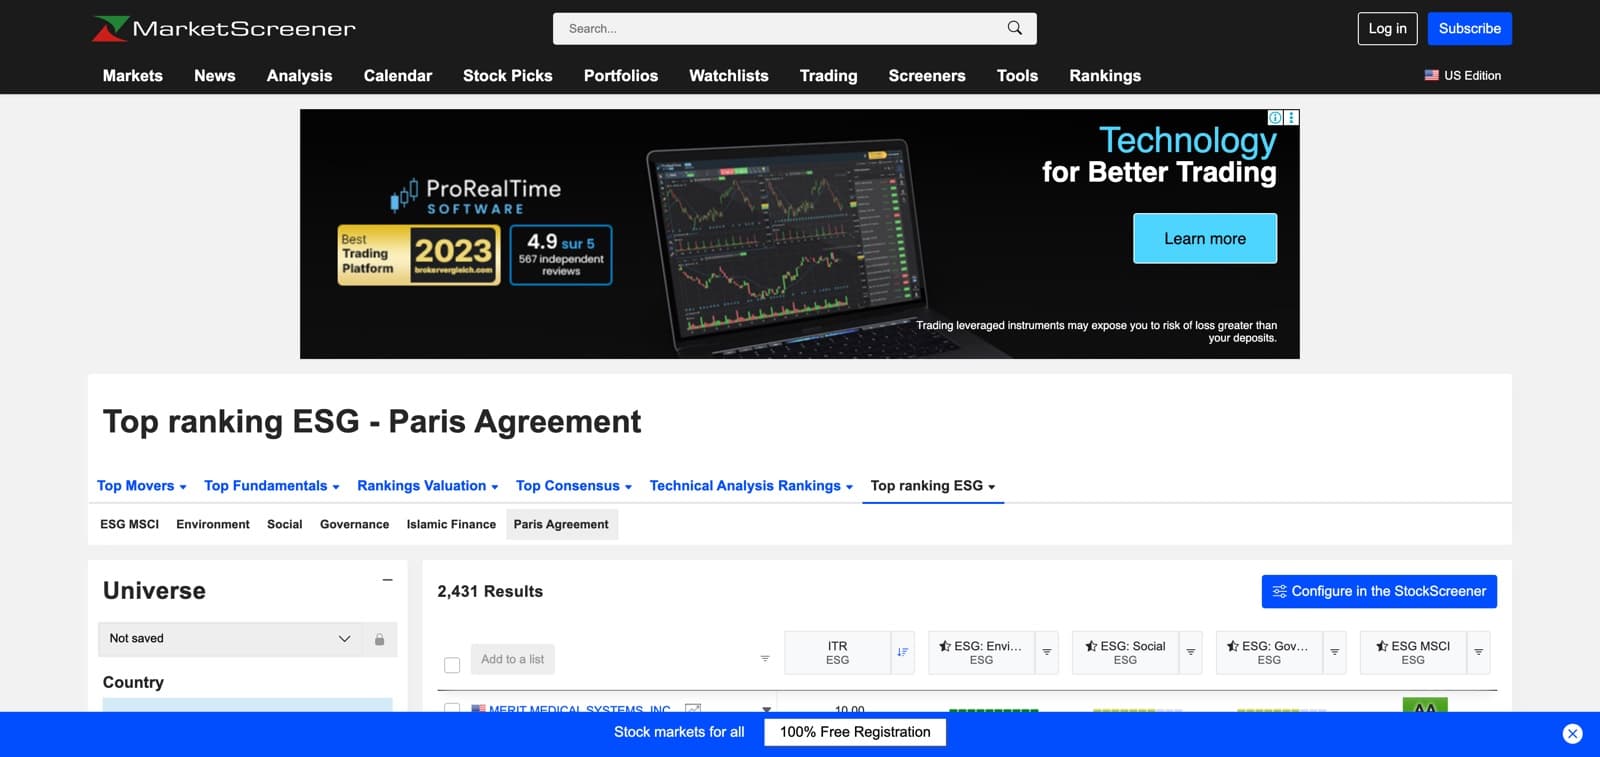1600x757 pixels.
Task: Open the ad info icon
Action: pyautogui.click(x=1275, y=117)
